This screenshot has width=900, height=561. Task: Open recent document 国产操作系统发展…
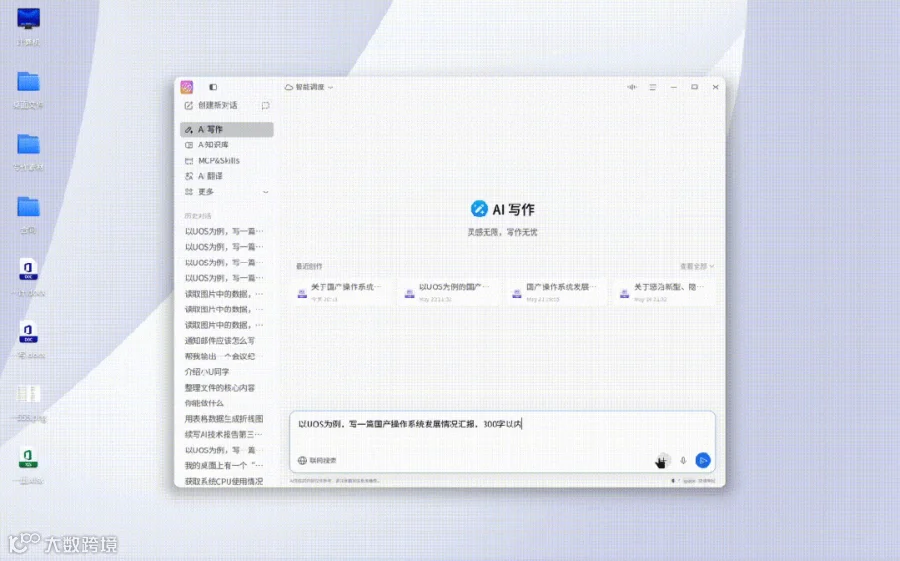[x=557, y=292]
